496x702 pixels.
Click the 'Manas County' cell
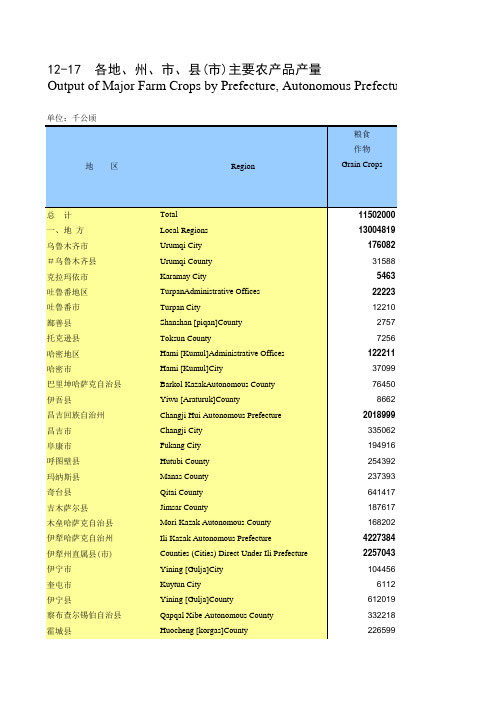pyautogui.click(x=184, y=476)
